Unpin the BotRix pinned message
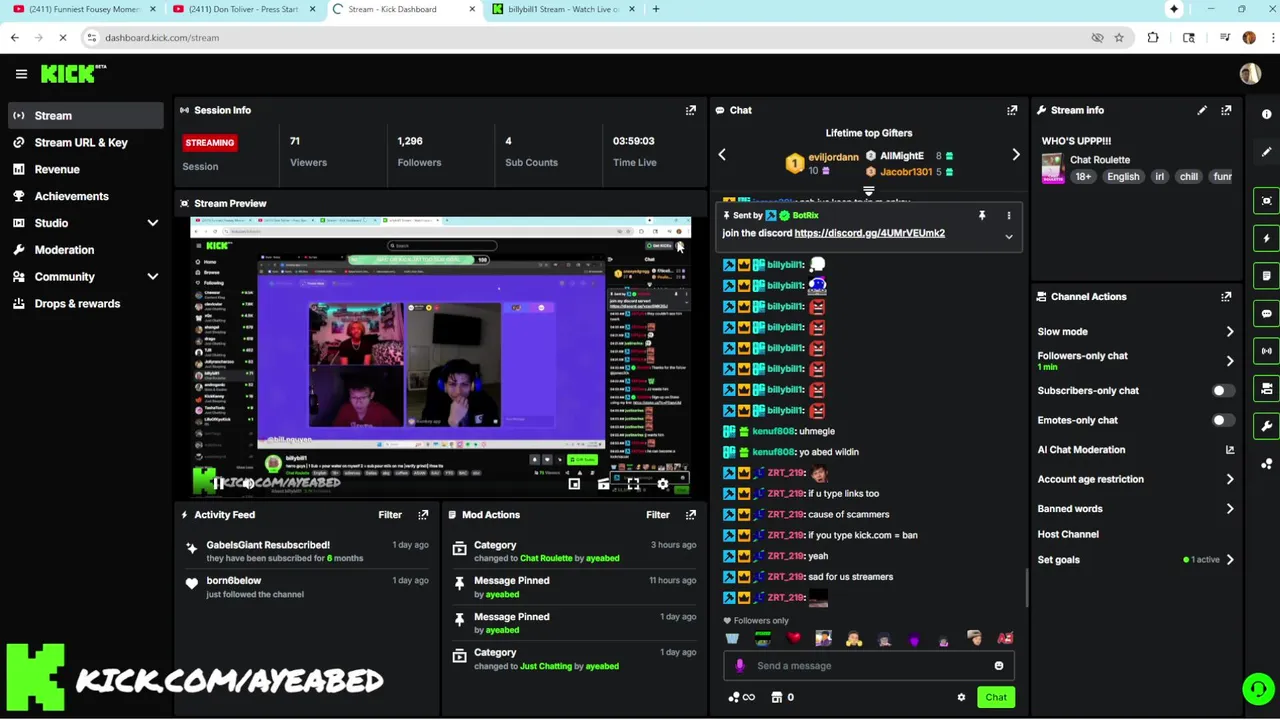Image resolution: width=1280 pixels, height=720 pixels. [982, 216]
